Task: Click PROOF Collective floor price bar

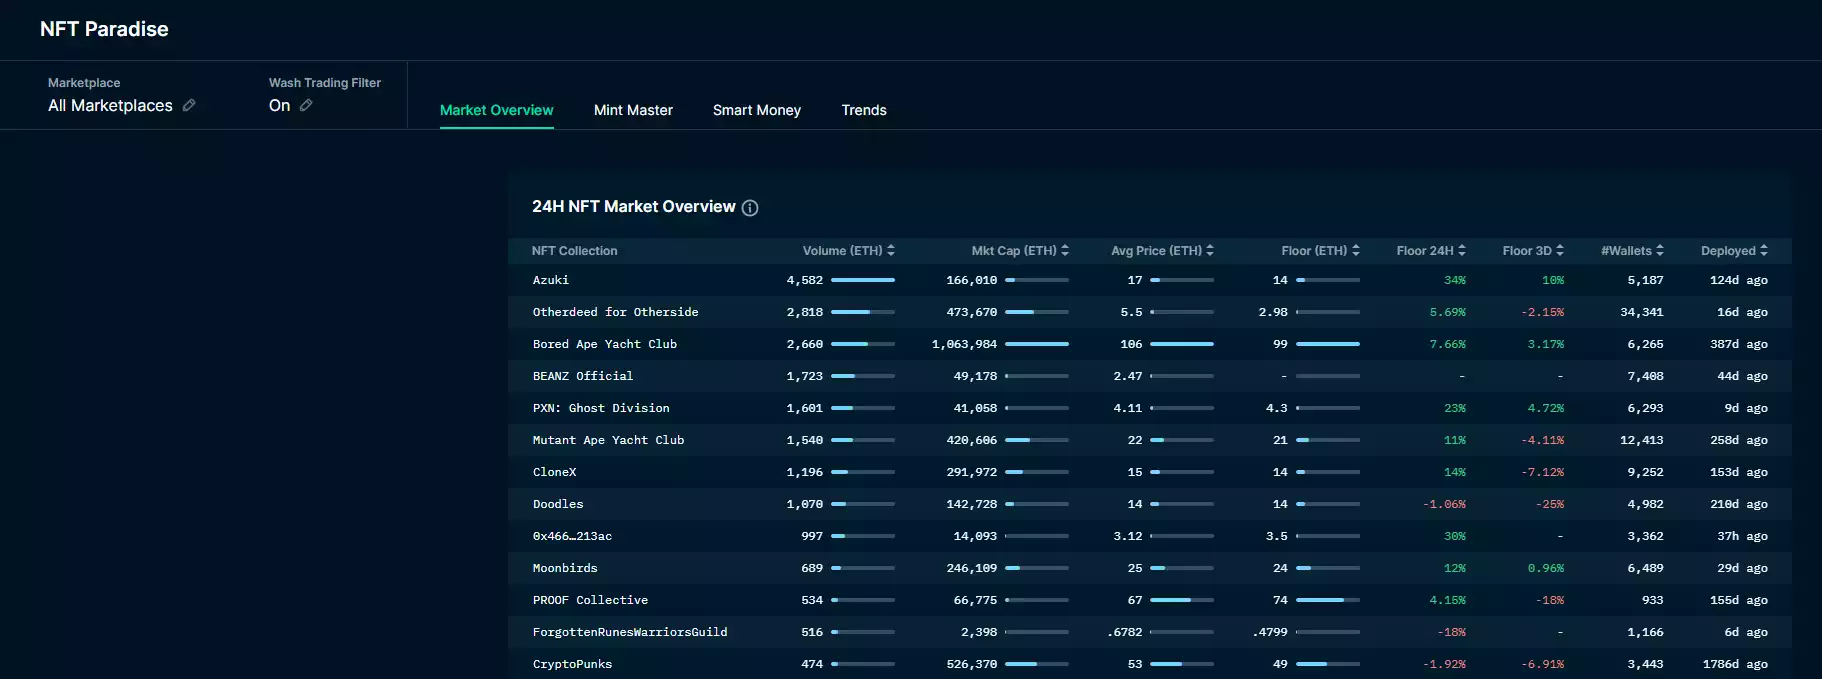Action: 1328,600
